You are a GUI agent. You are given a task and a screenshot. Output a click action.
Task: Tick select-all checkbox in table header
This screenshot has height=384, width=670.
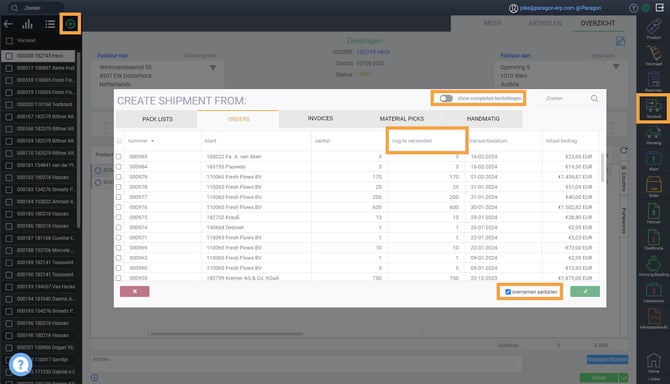click(119, 141)
